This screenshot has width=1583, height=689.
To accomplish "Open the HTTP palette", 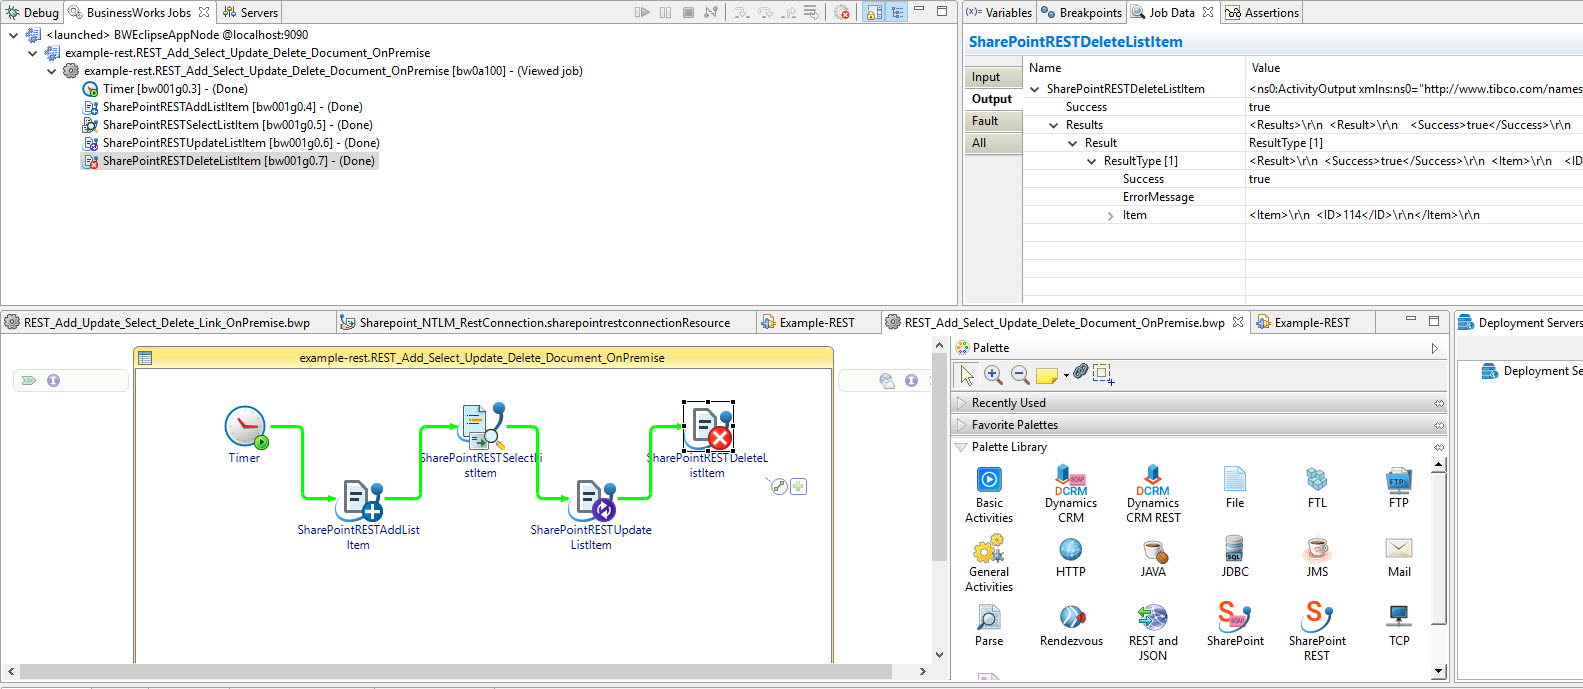I will point(1071,557).
